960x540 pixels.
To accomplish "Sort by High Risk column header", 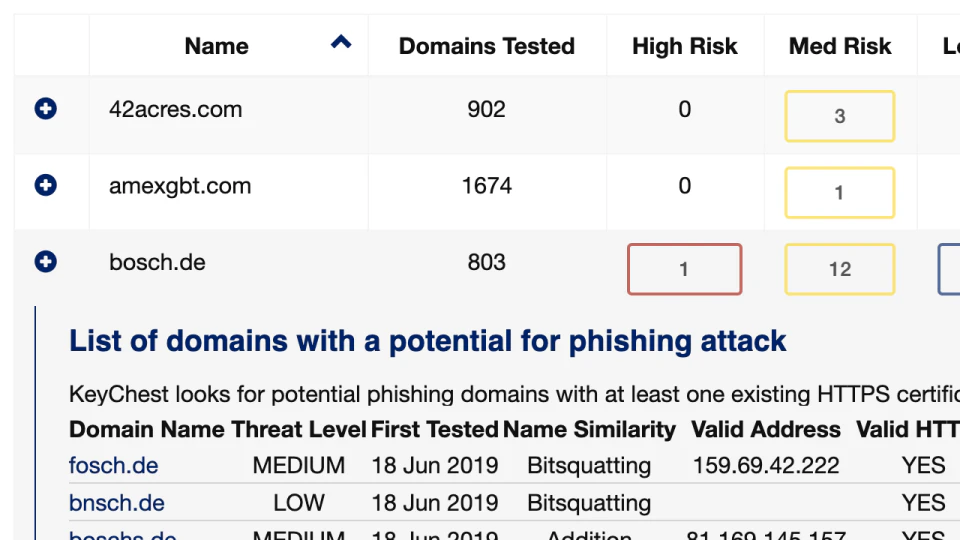I will tap(684, 46).
